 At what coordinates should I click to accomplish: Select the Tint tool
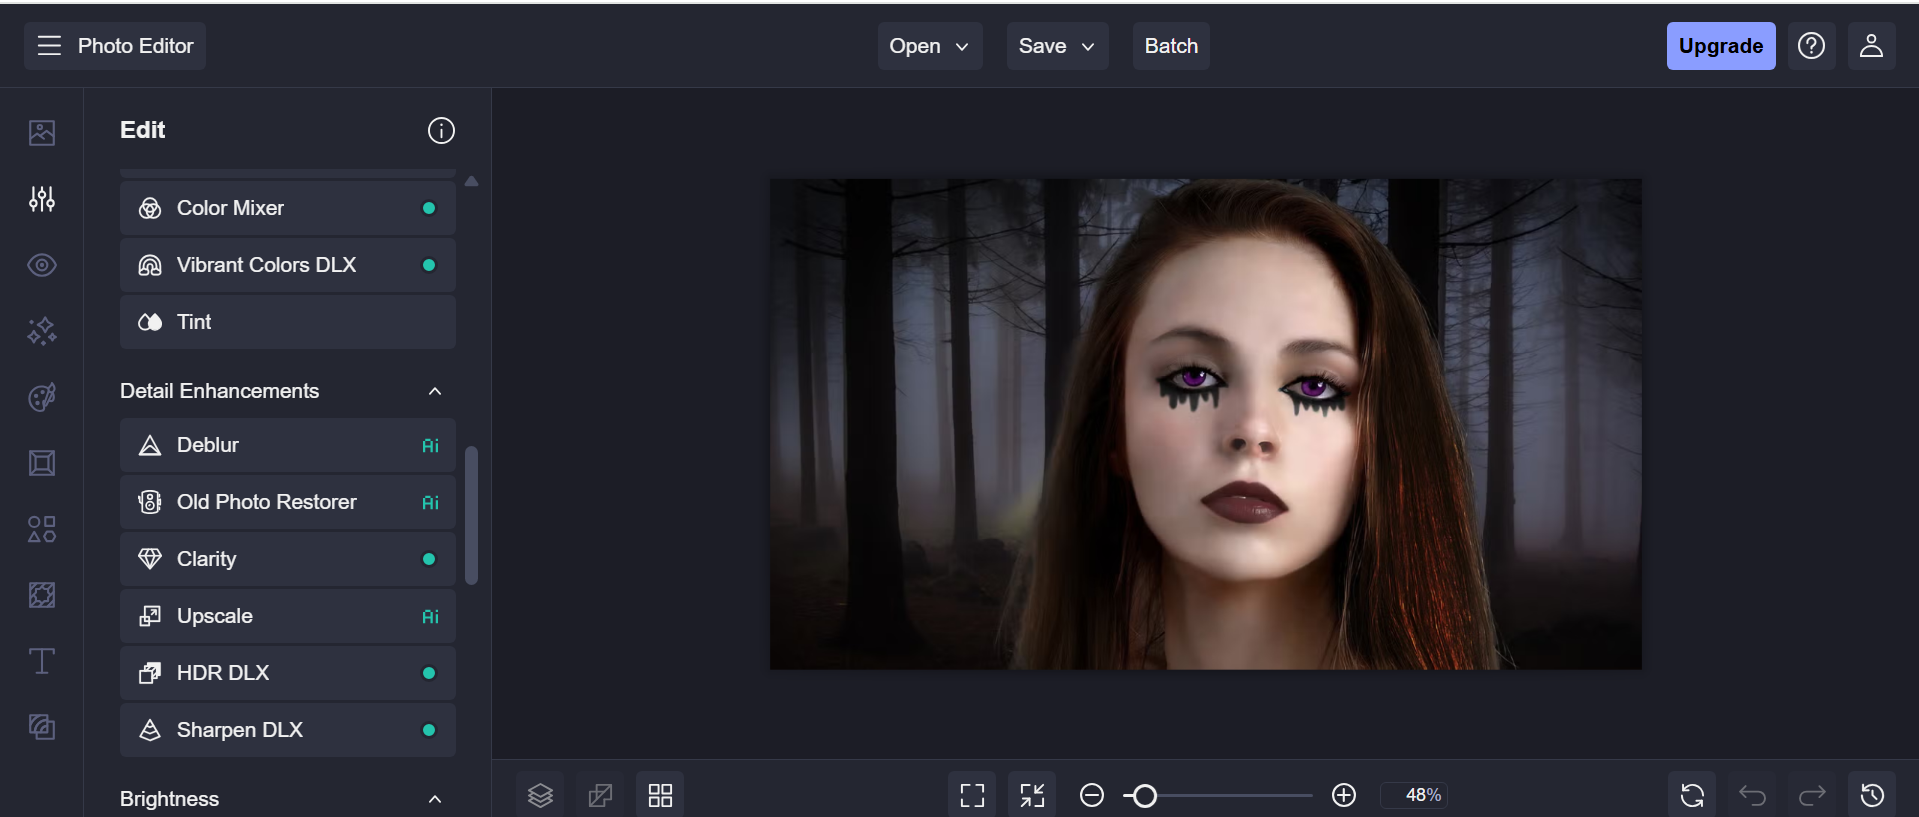click(288, 322)
